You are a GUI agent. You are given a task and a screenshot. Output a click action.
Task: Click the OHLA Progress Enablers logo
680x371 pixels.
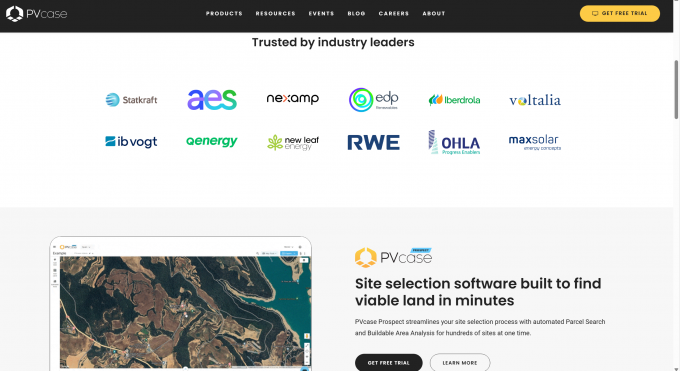454,142
